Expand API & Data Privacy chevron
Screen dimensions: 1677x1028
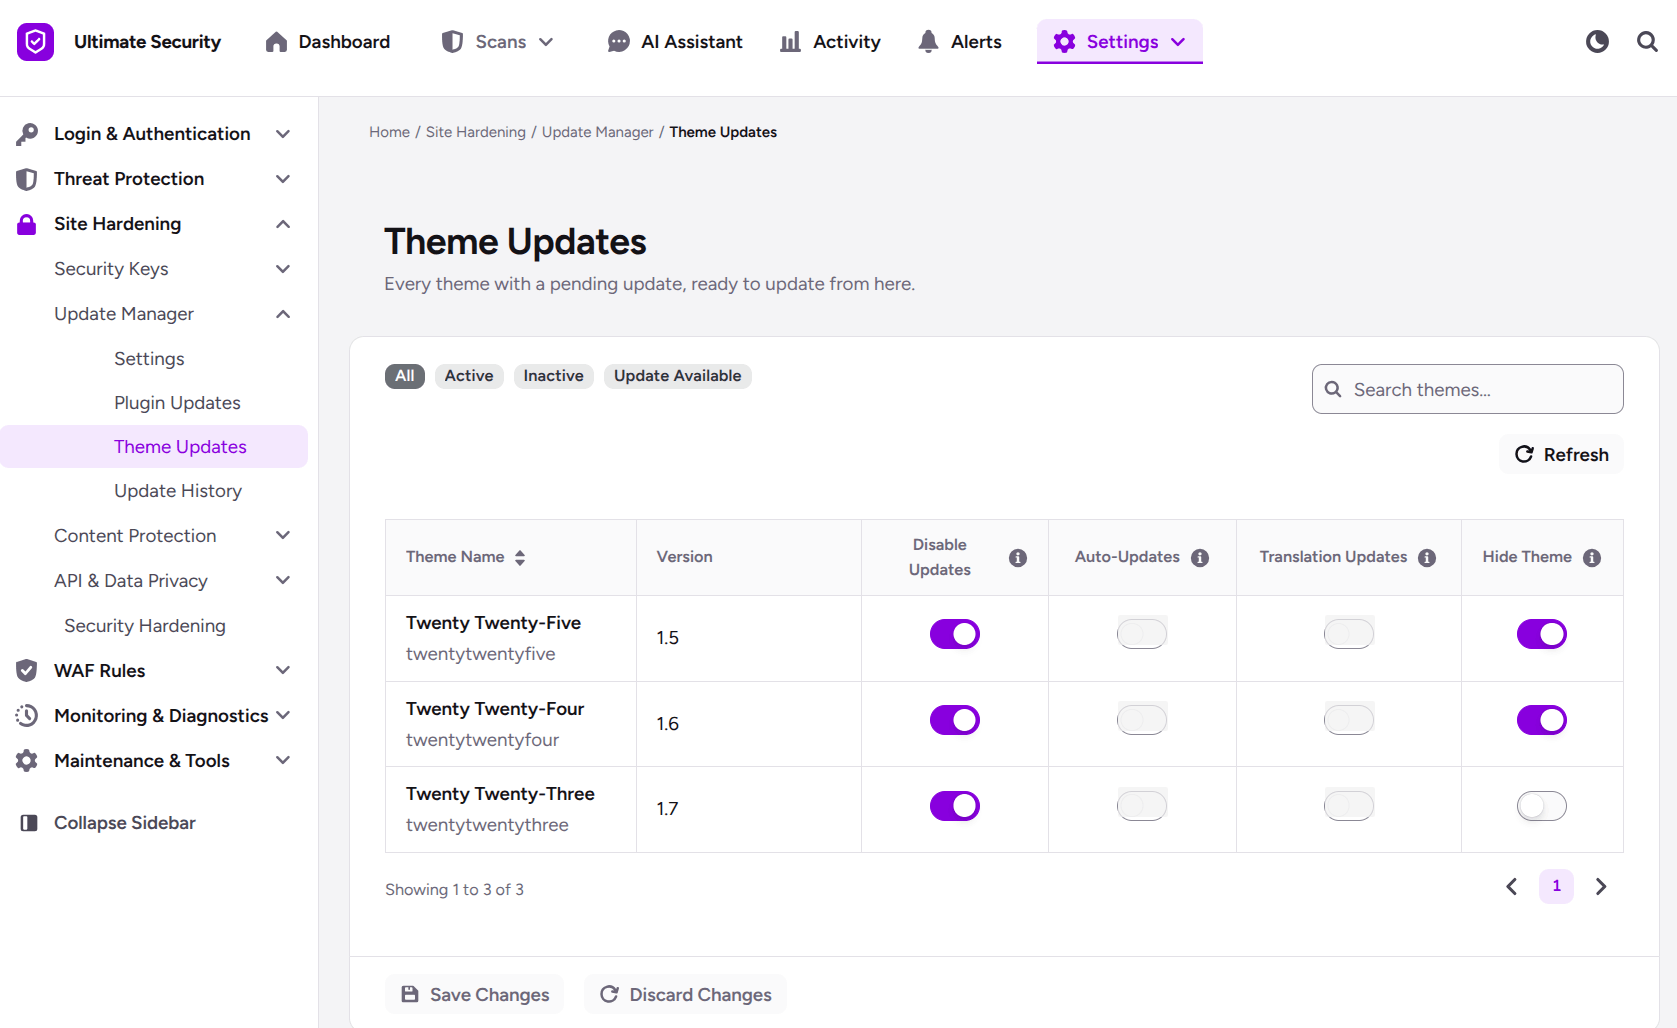(x=283, y=581)
